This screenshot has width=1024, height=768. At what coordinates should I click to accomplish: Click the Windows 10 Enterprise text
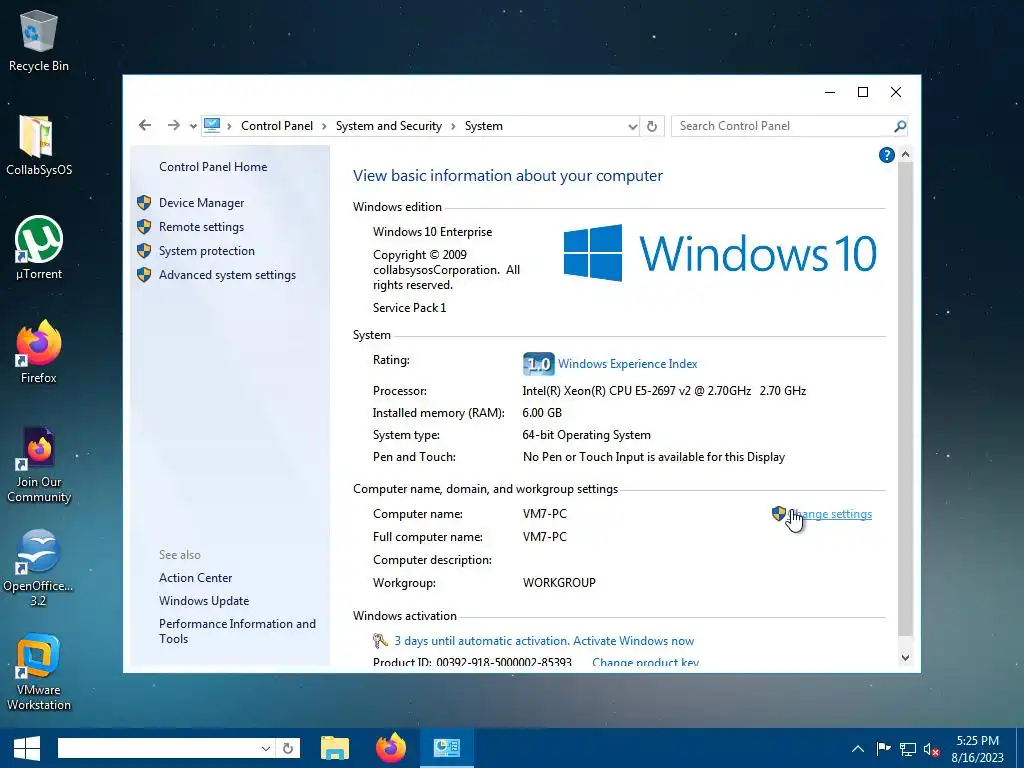432,232
